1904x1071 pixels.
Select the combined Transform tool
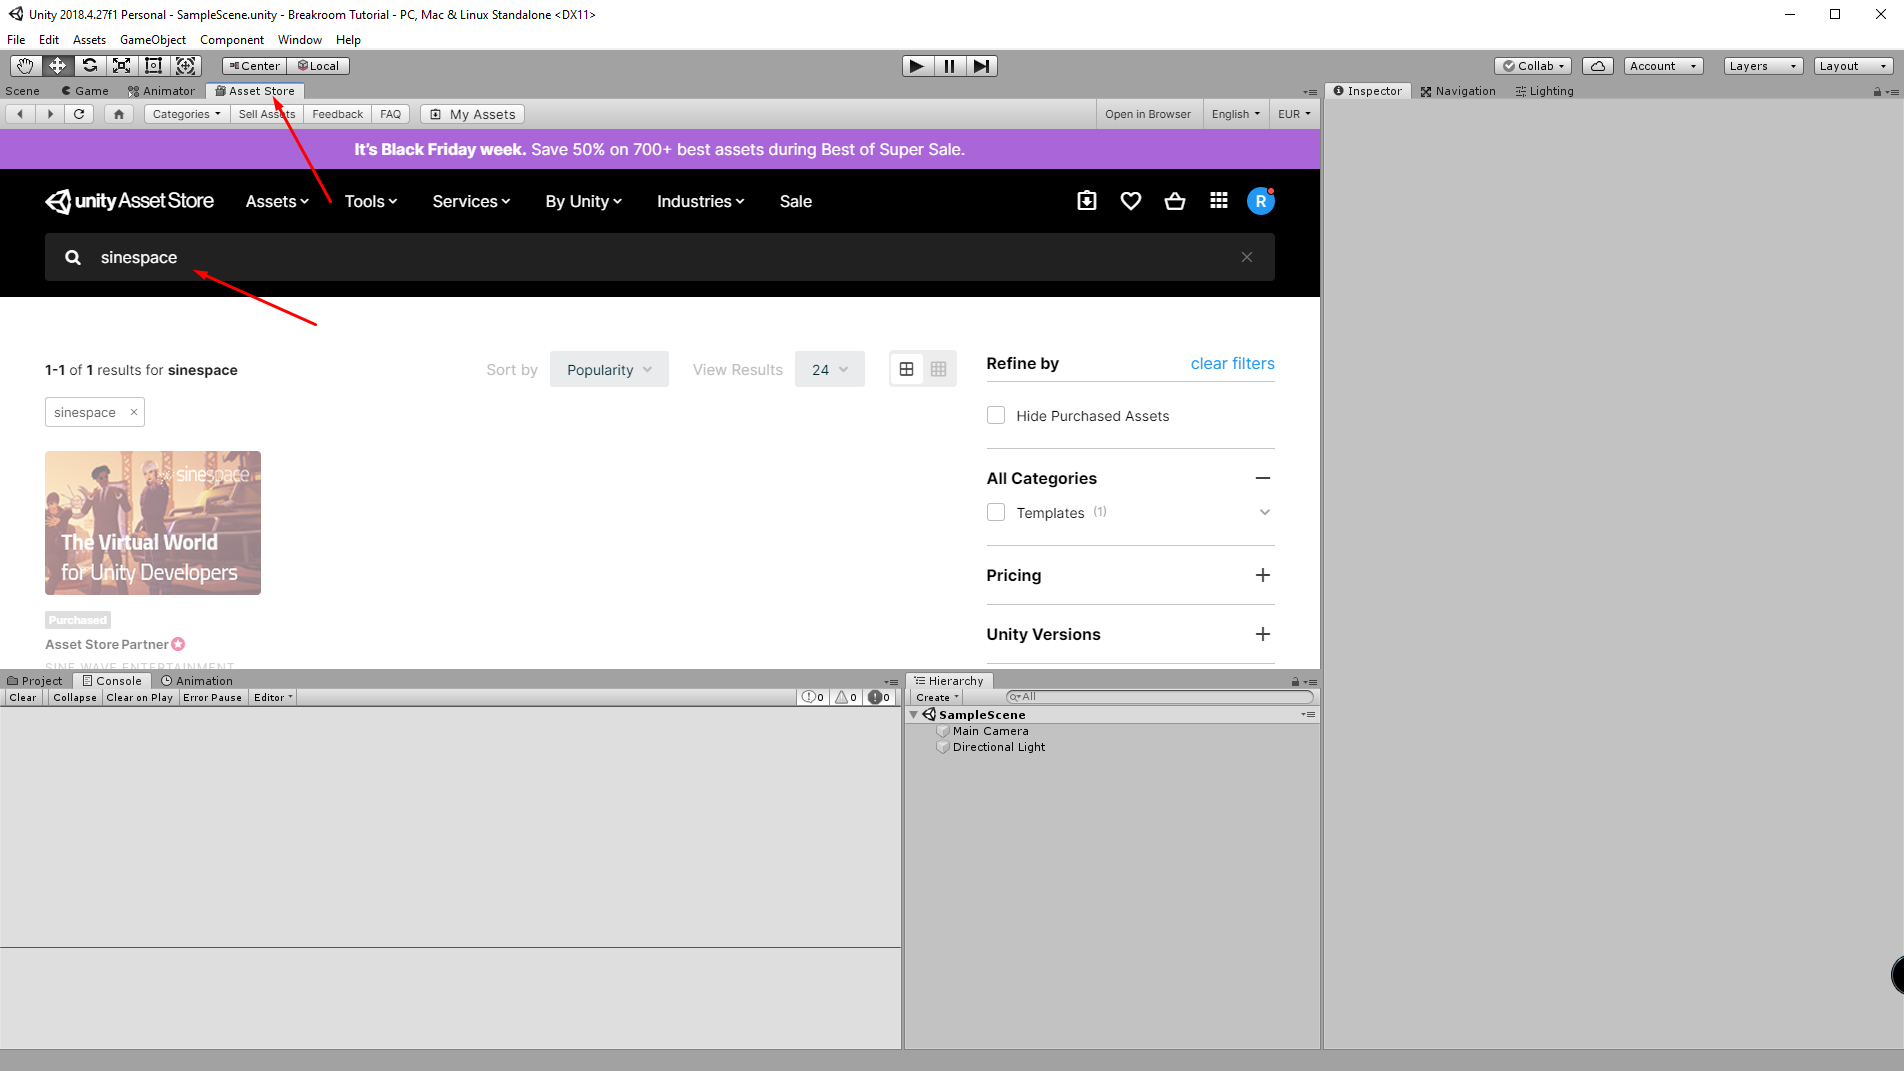click(186, 66)
